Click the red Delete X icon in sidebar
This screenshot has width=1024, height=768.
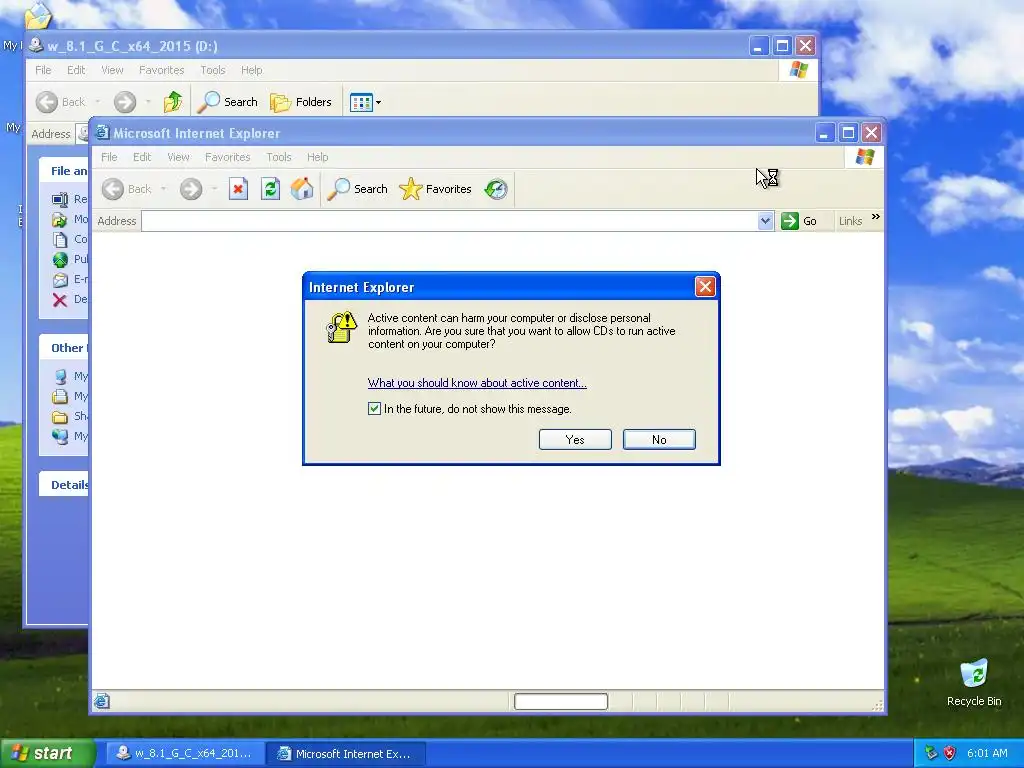[x=60, y=300]
